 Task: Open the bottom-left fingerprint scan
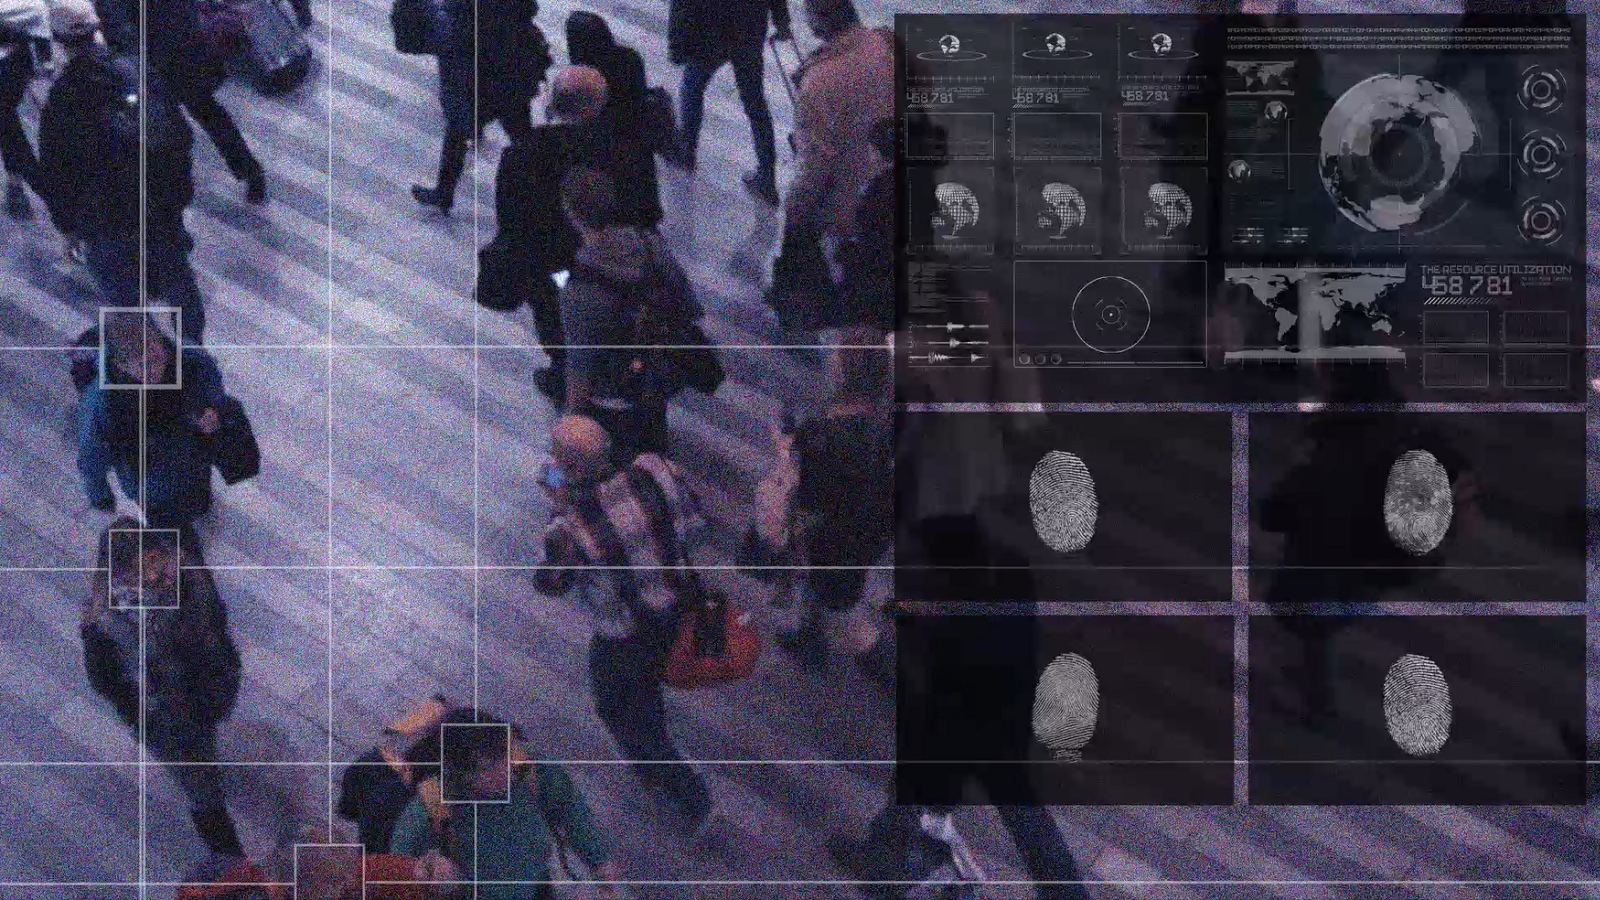(1064, 706)
